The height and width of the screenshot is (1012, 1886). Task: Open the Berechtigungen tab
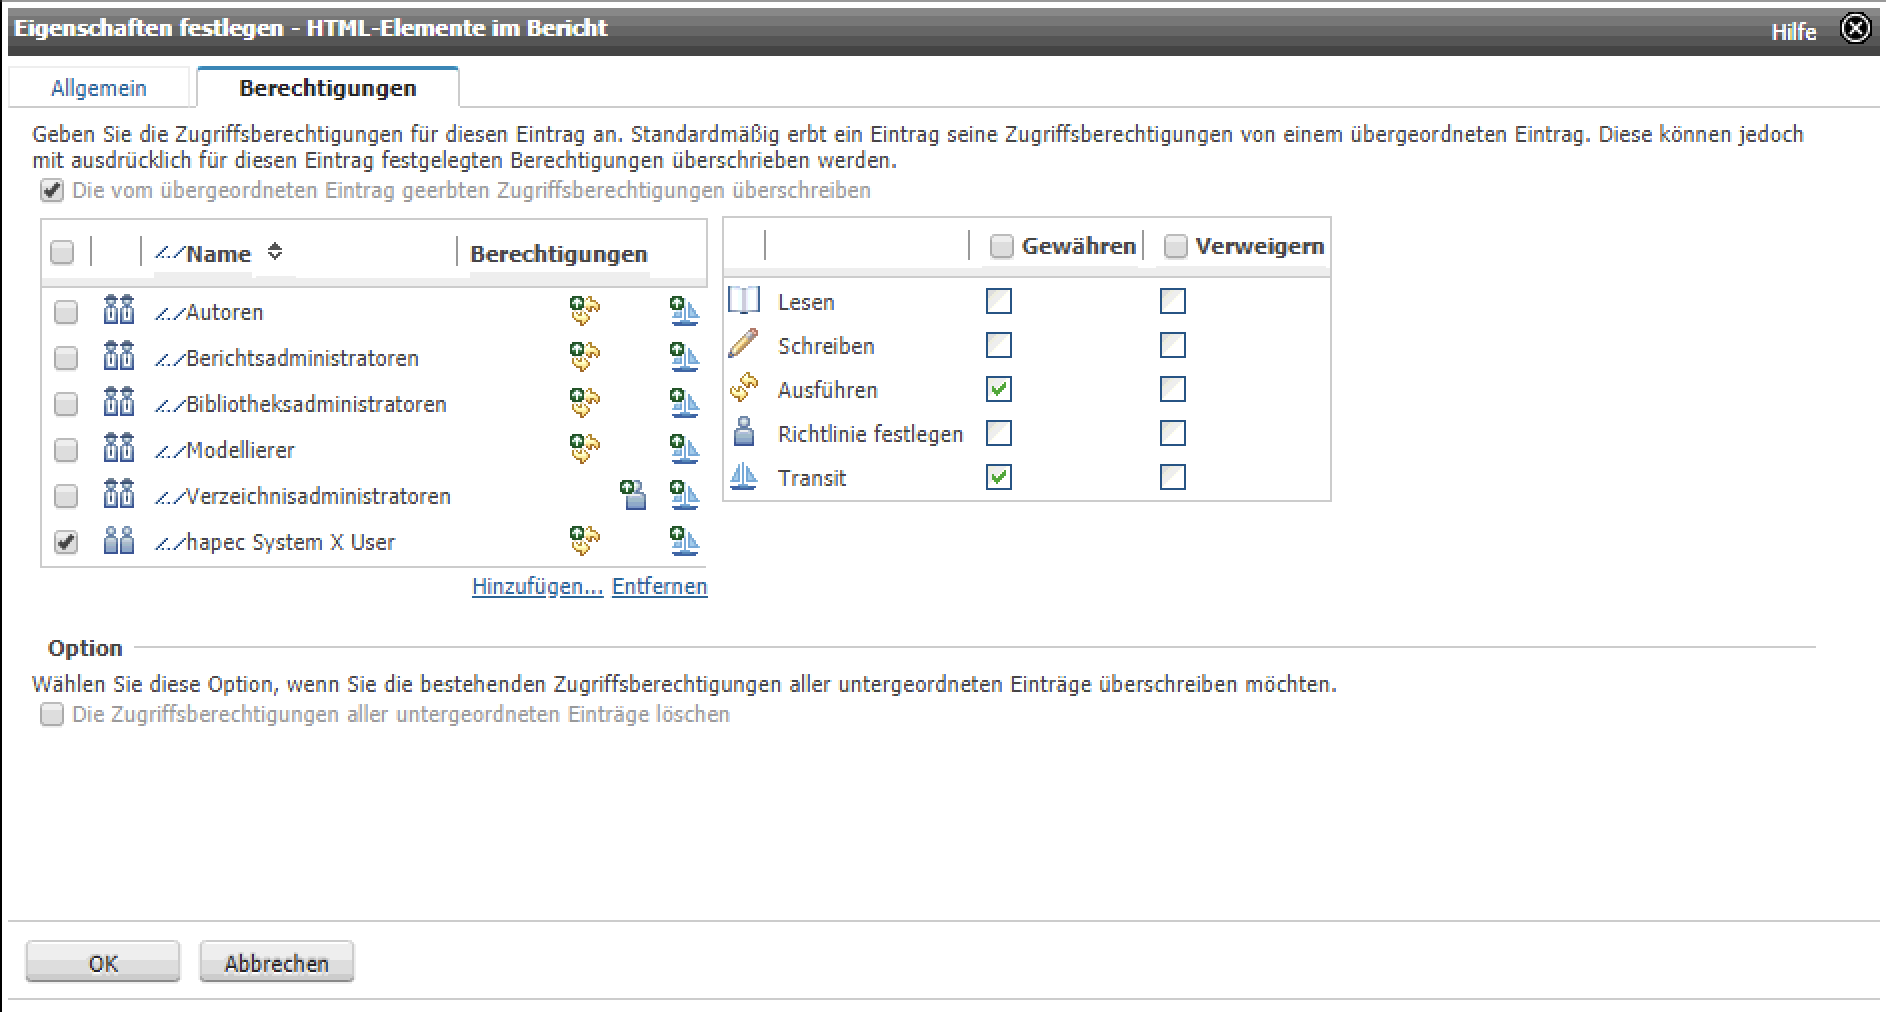327,88
